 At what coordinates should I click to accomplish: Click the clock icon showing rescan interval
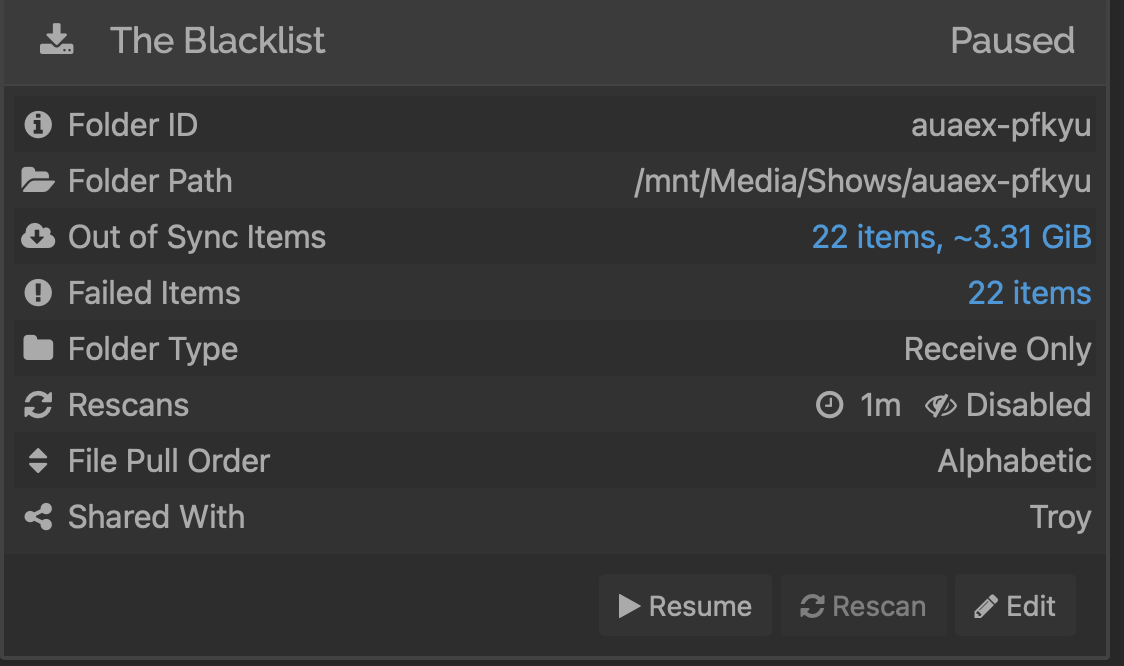(829, 404)
